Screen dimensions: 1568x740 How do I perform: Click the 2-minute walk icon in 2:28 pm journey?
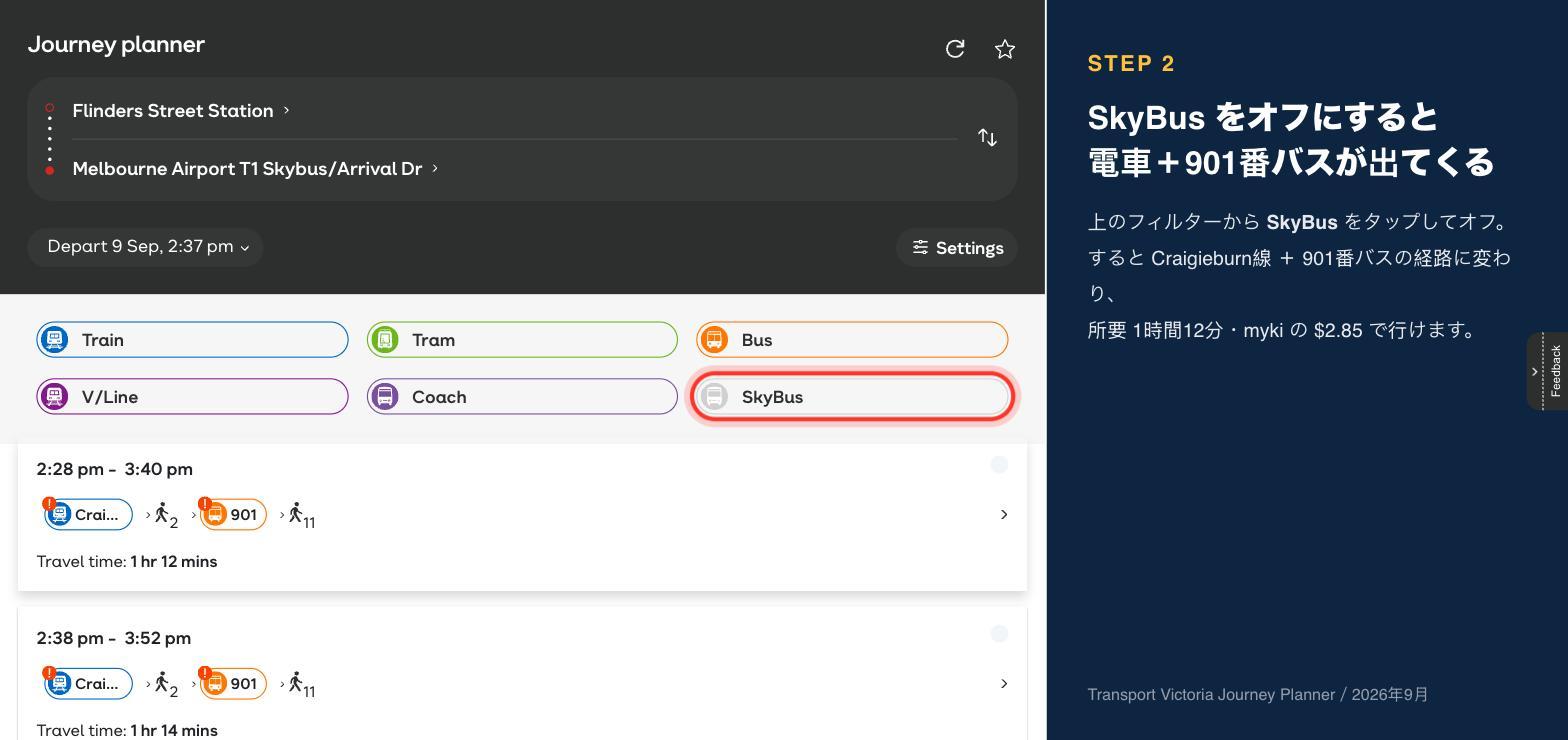(165, 516)
